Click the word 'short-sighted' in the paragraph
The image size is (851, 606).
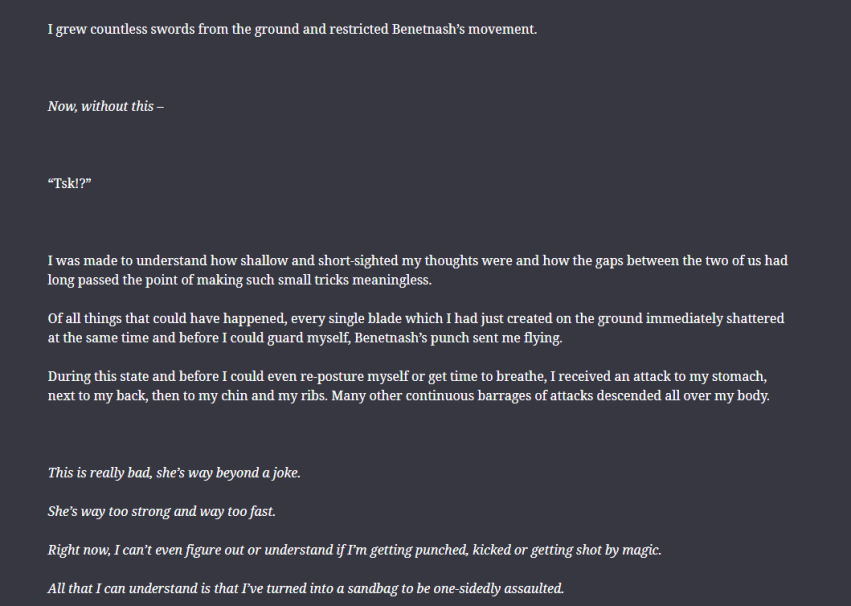click(358, 261)
